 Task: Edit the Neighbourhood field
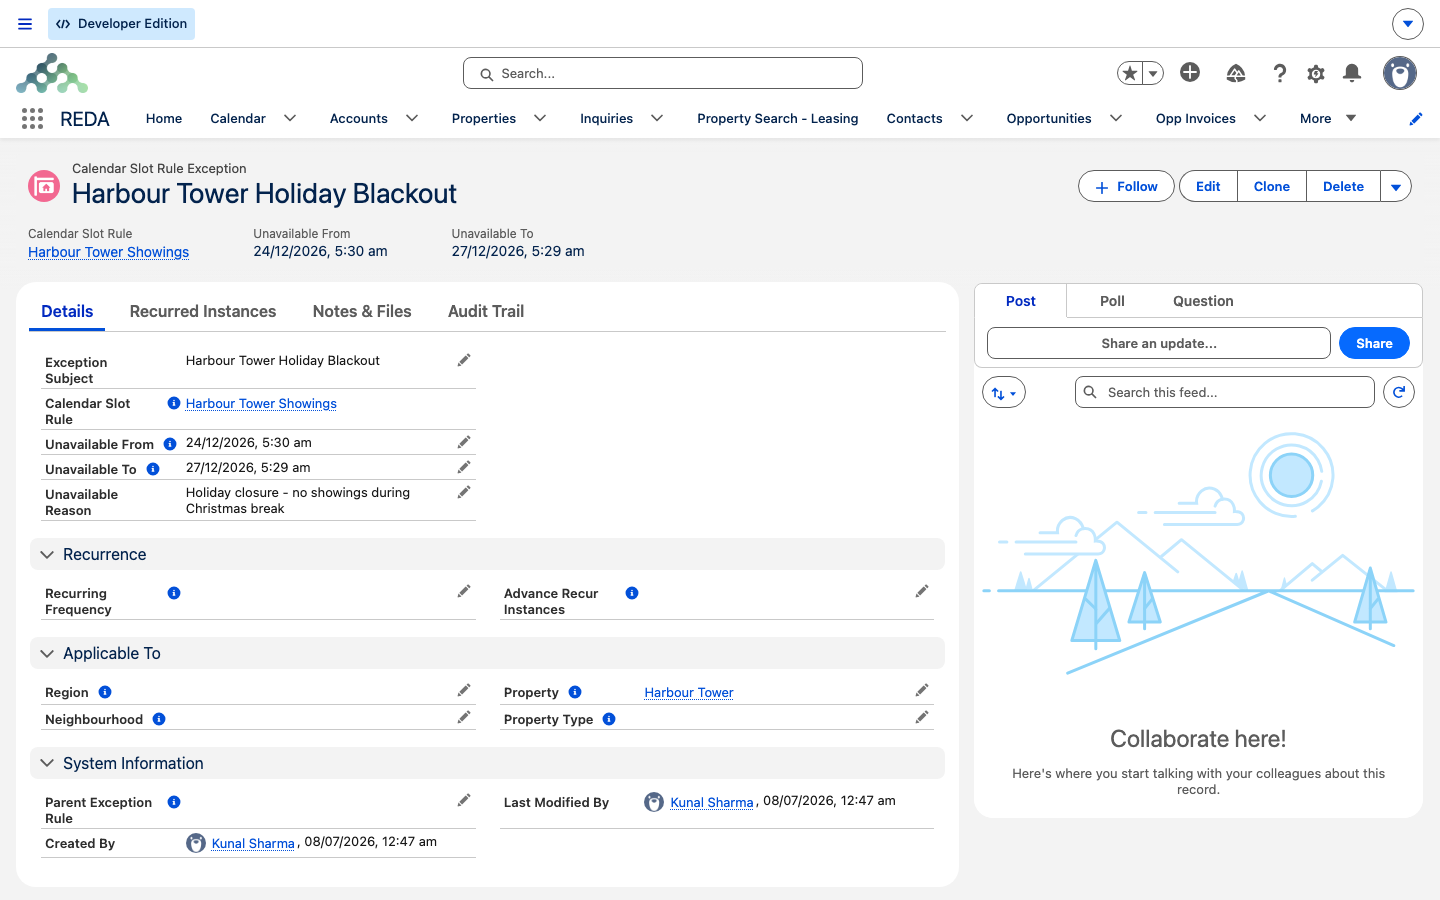click(x=464, y=717)
